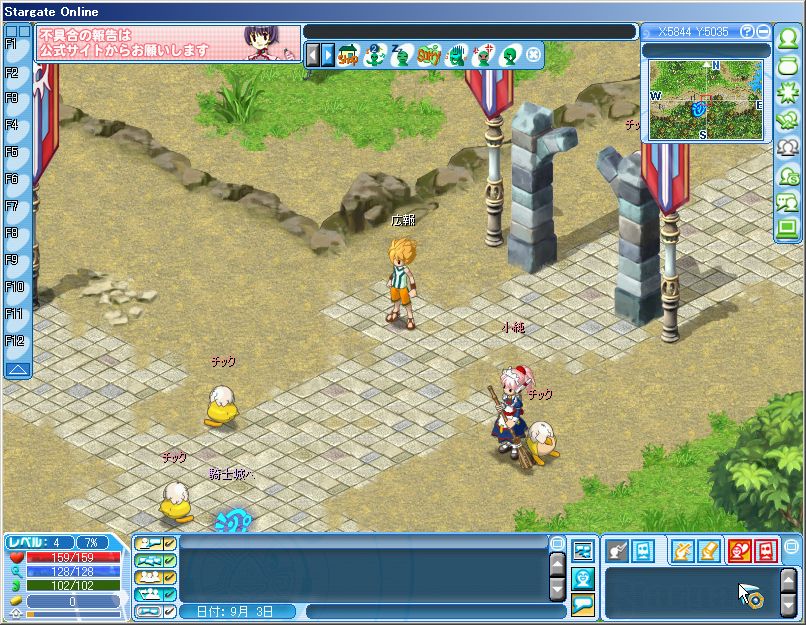The image size is (806, 625).
Task: Select the waving hand emote
Action: tap(455, 54)
